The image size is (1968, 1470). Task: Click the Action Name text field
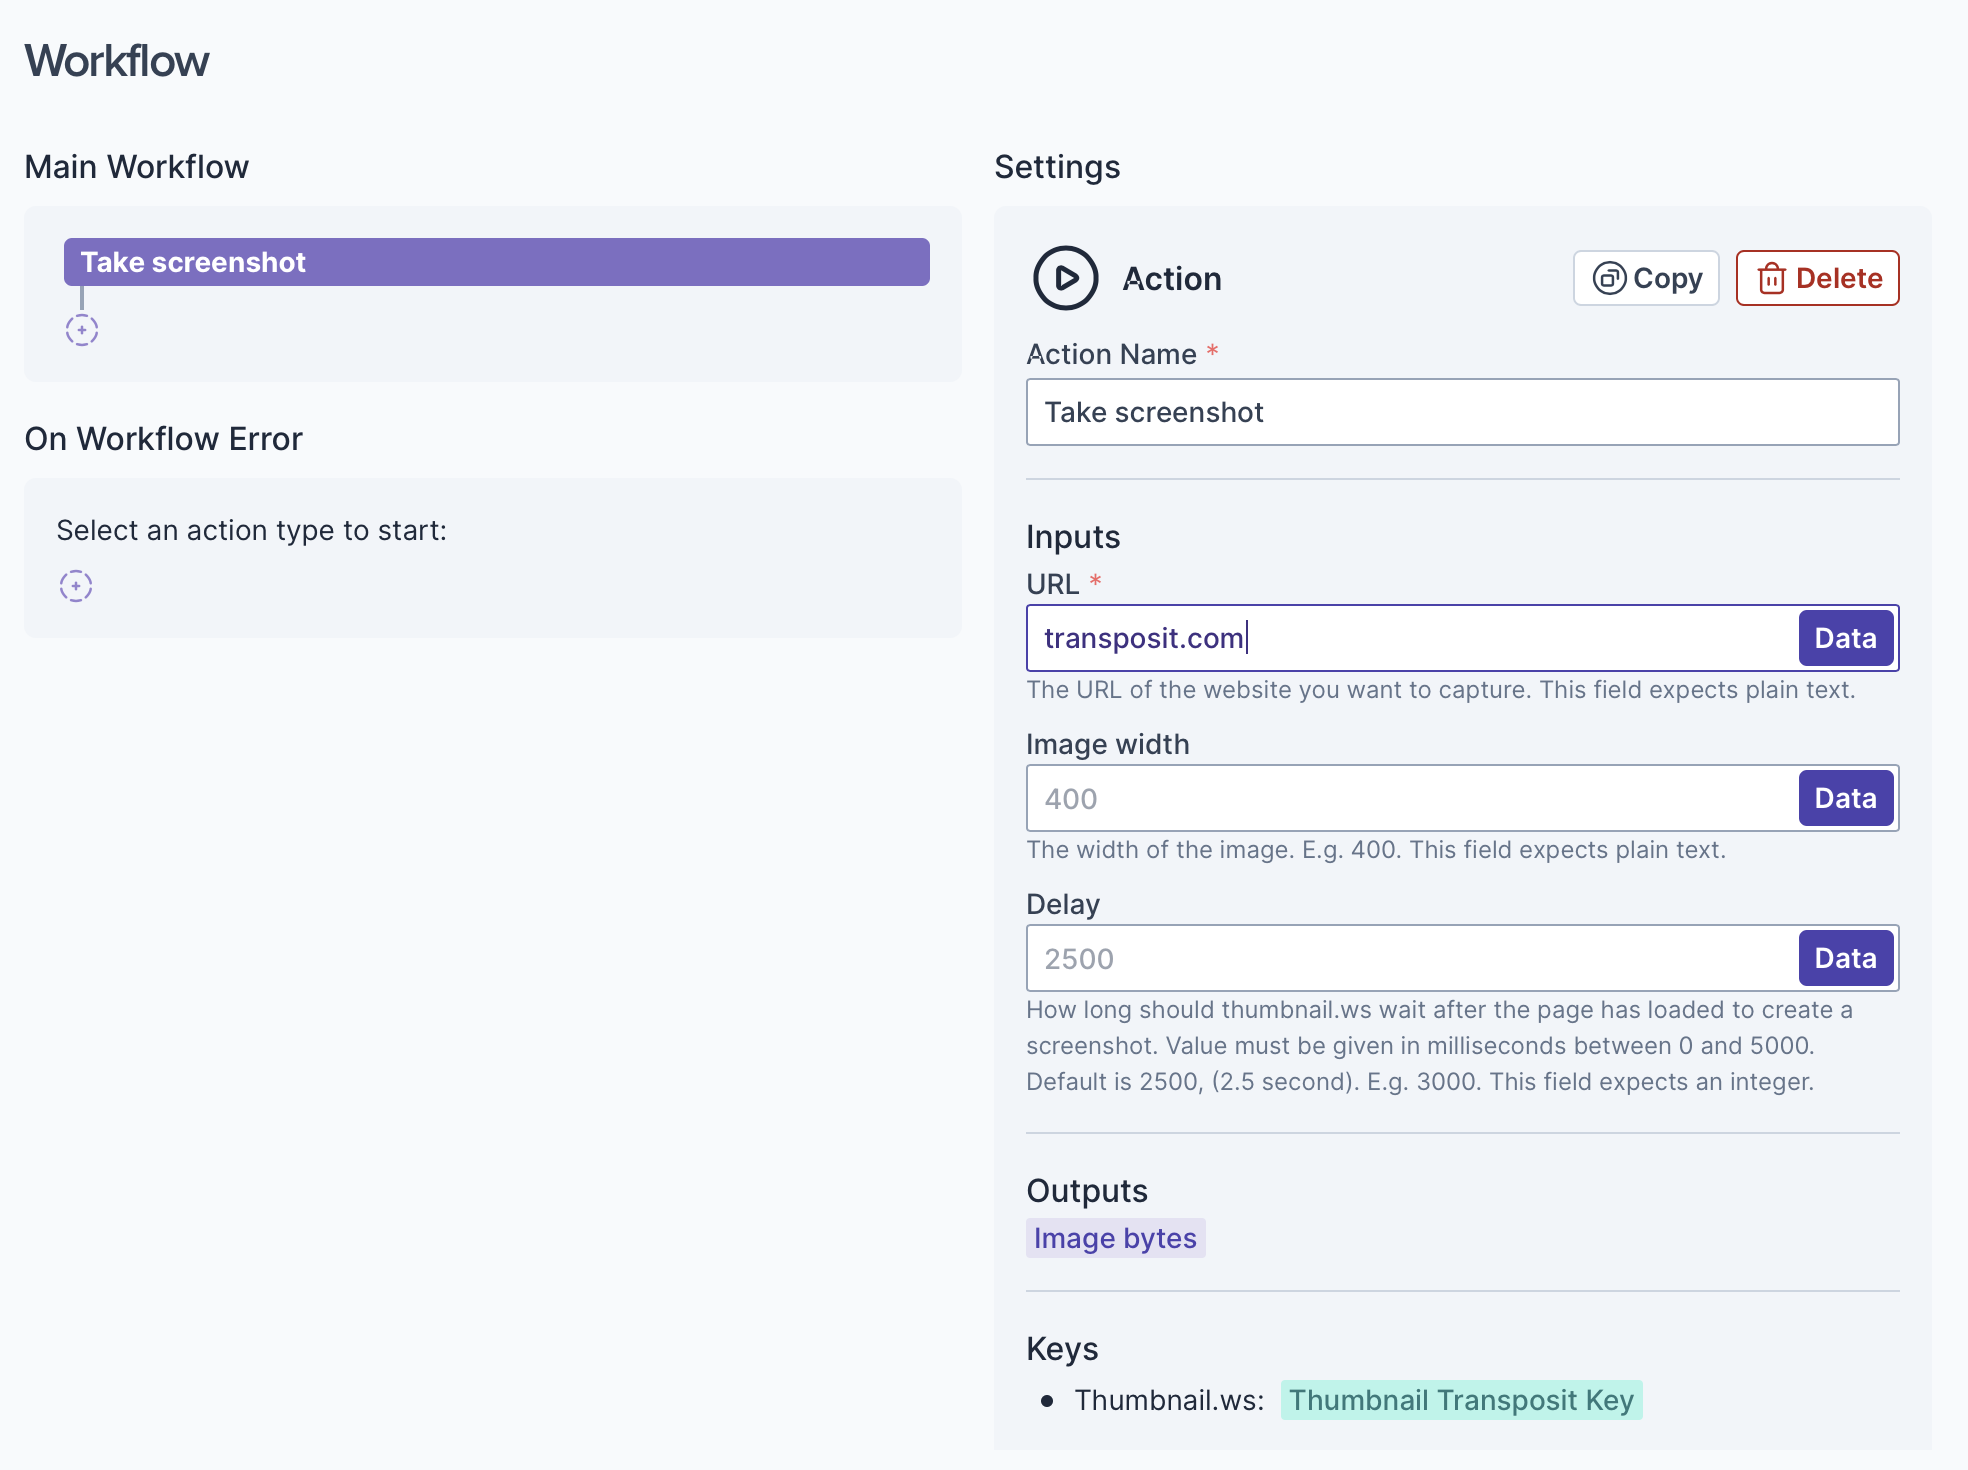click(x=1461, y=412)
